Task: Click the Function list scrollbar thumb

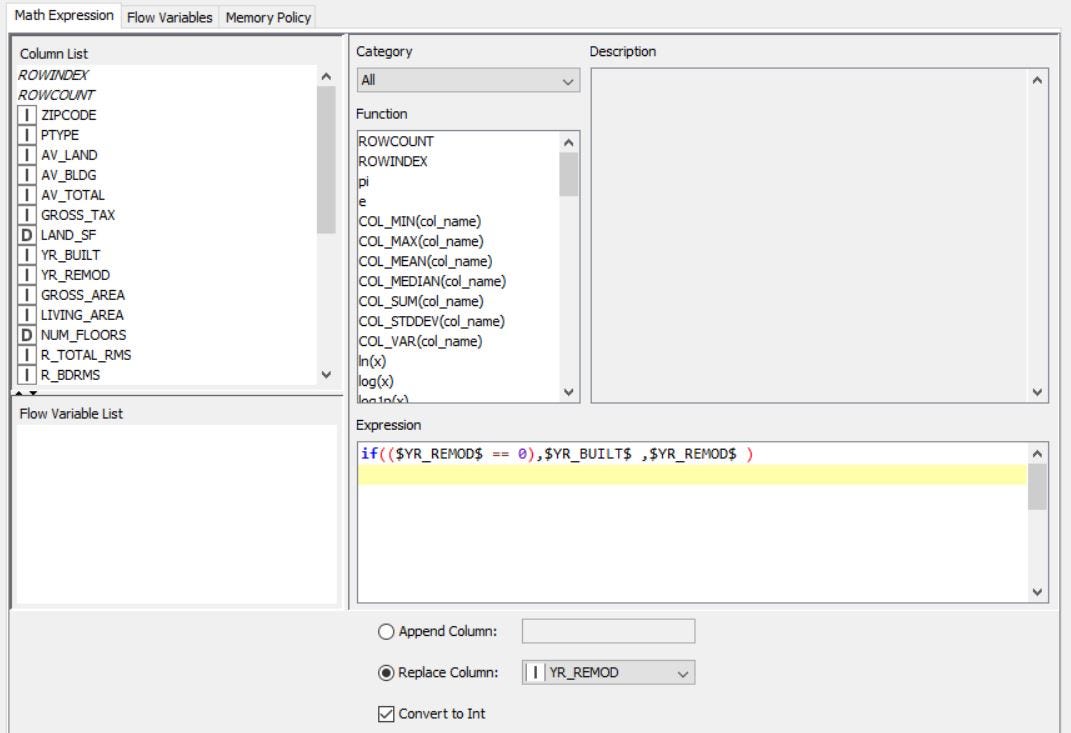Action: 568,174
